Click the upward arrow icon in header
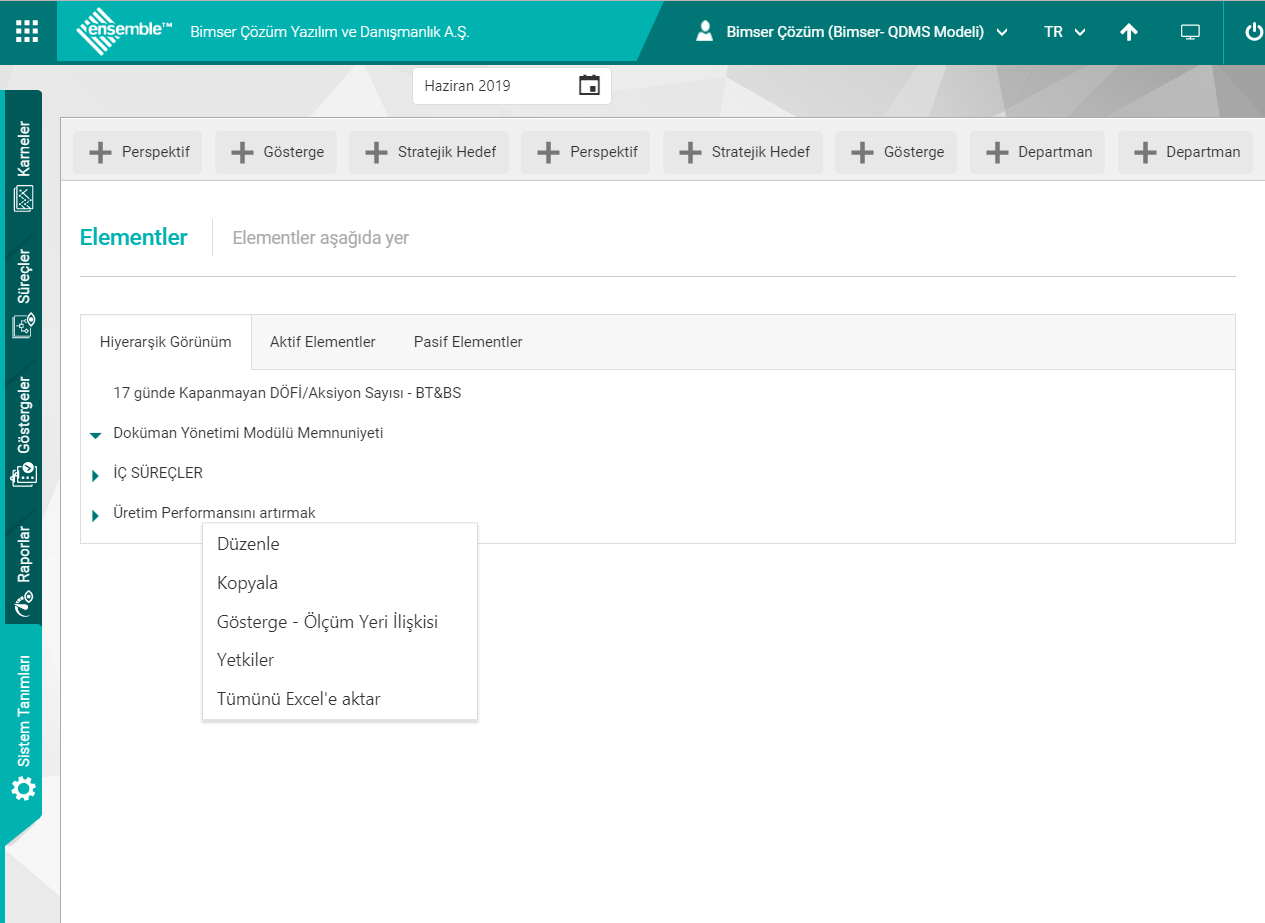 coord(1129,32)
